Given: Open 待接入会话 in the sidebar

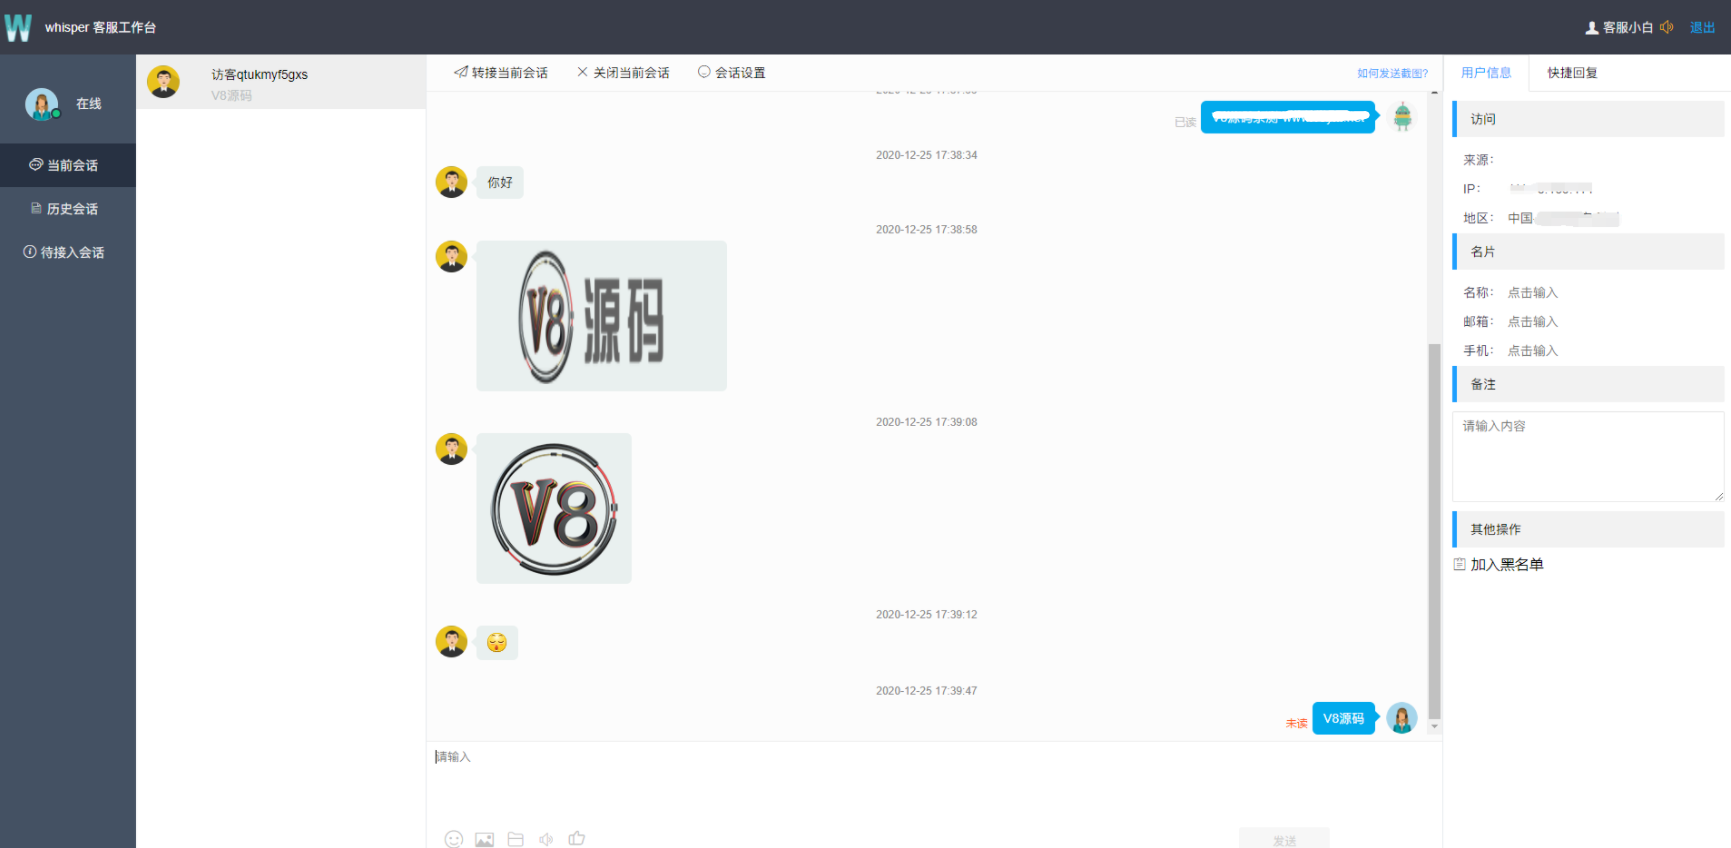Looking at the screenshot, I should click(65, 253).
